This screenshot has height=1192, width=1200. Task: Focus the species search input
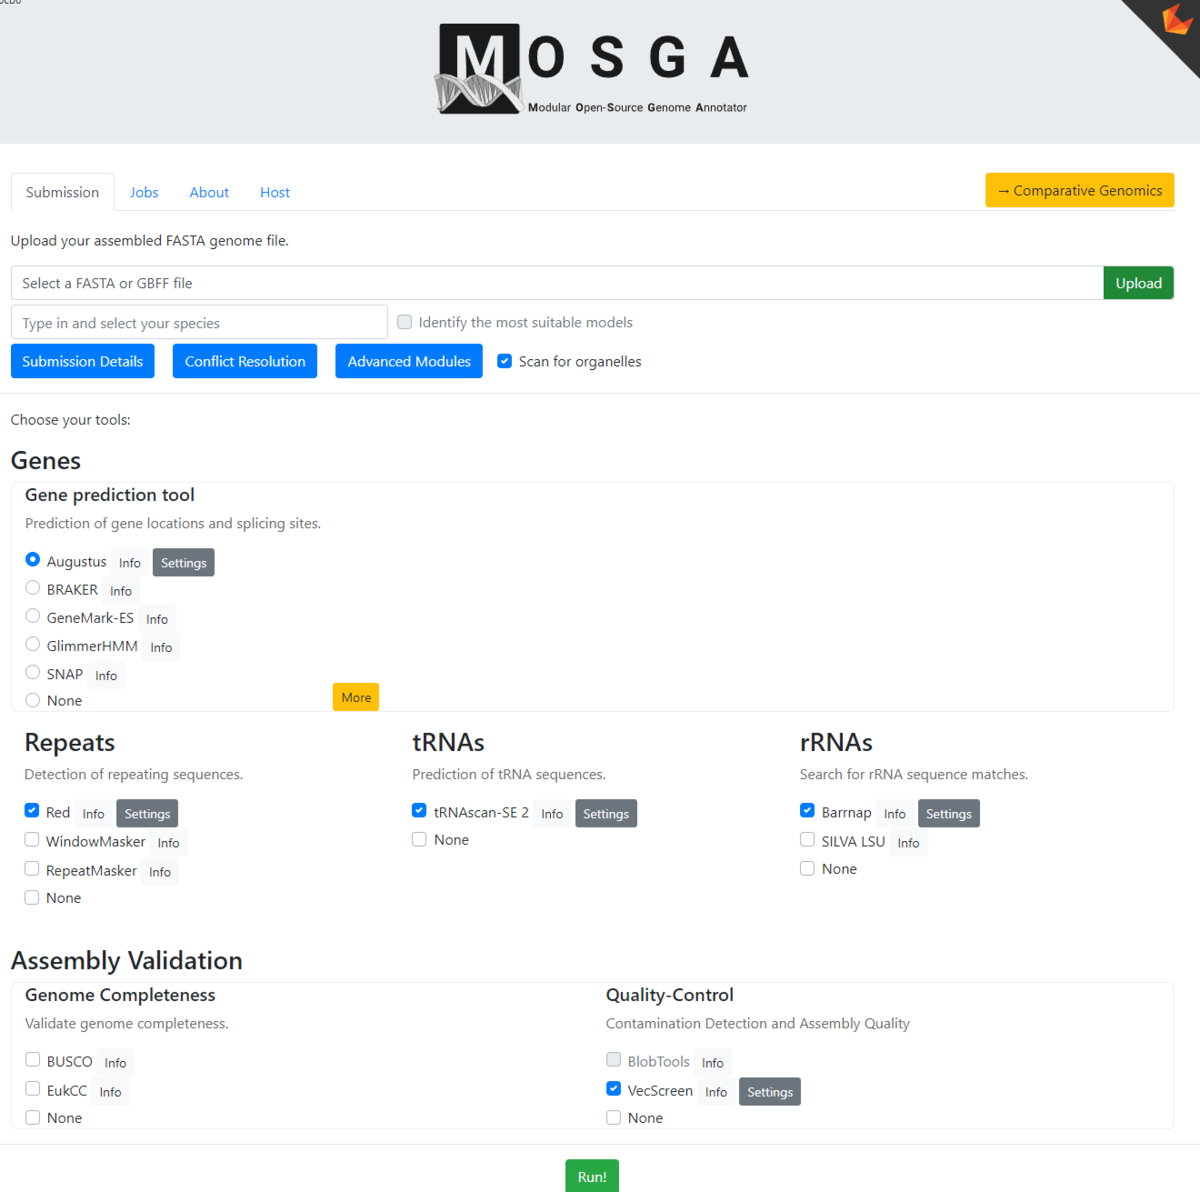(199, 322)
